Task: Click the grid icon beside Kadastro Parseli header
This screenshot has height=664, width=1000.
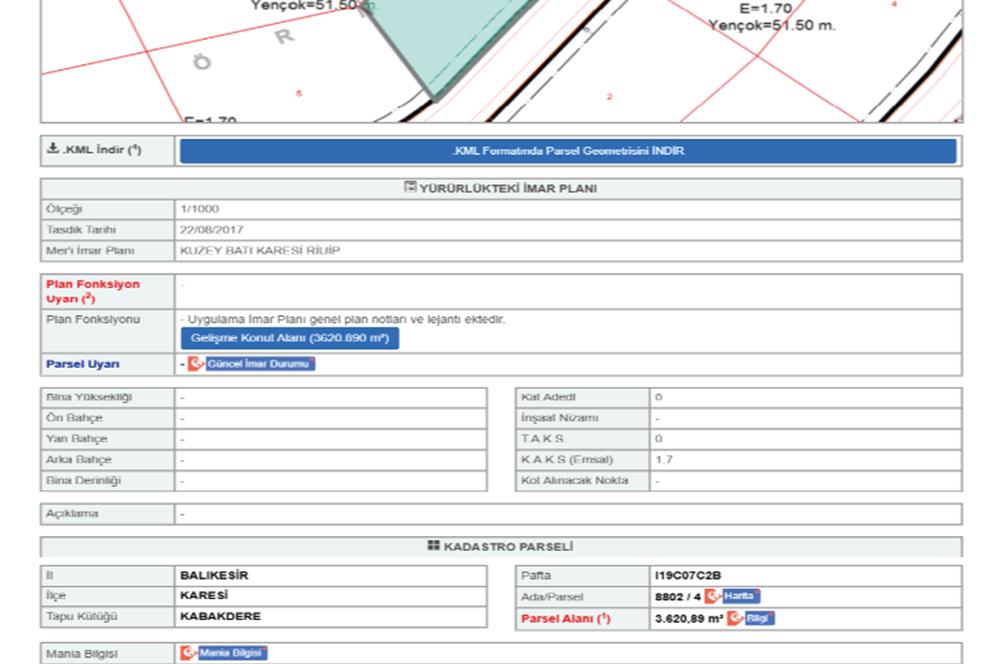Action: click(434, 545)
